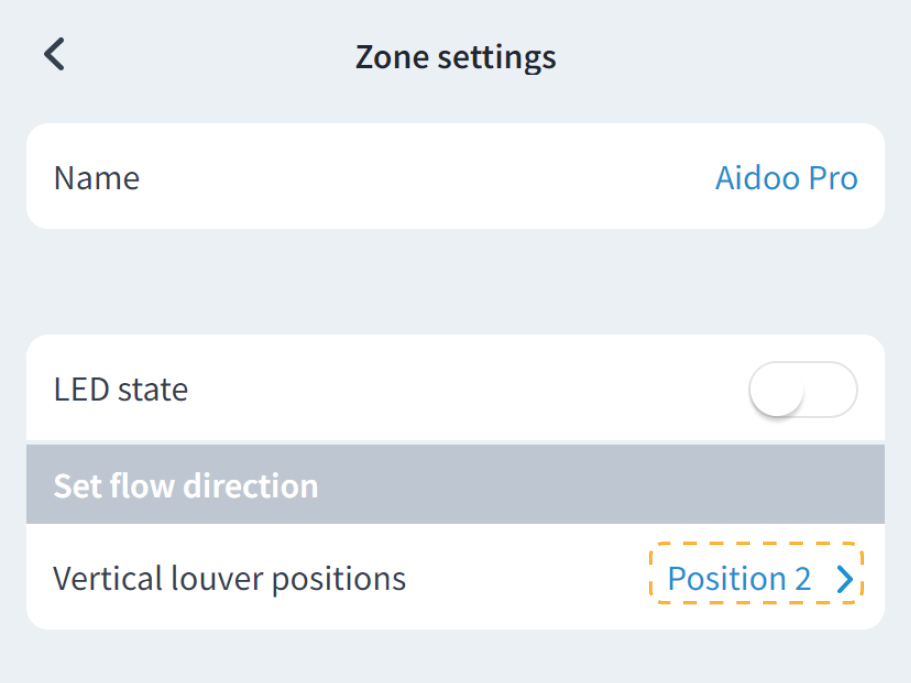Click the chevron next to Position 2
Screen dimensions: 911x683
(845, 579)
